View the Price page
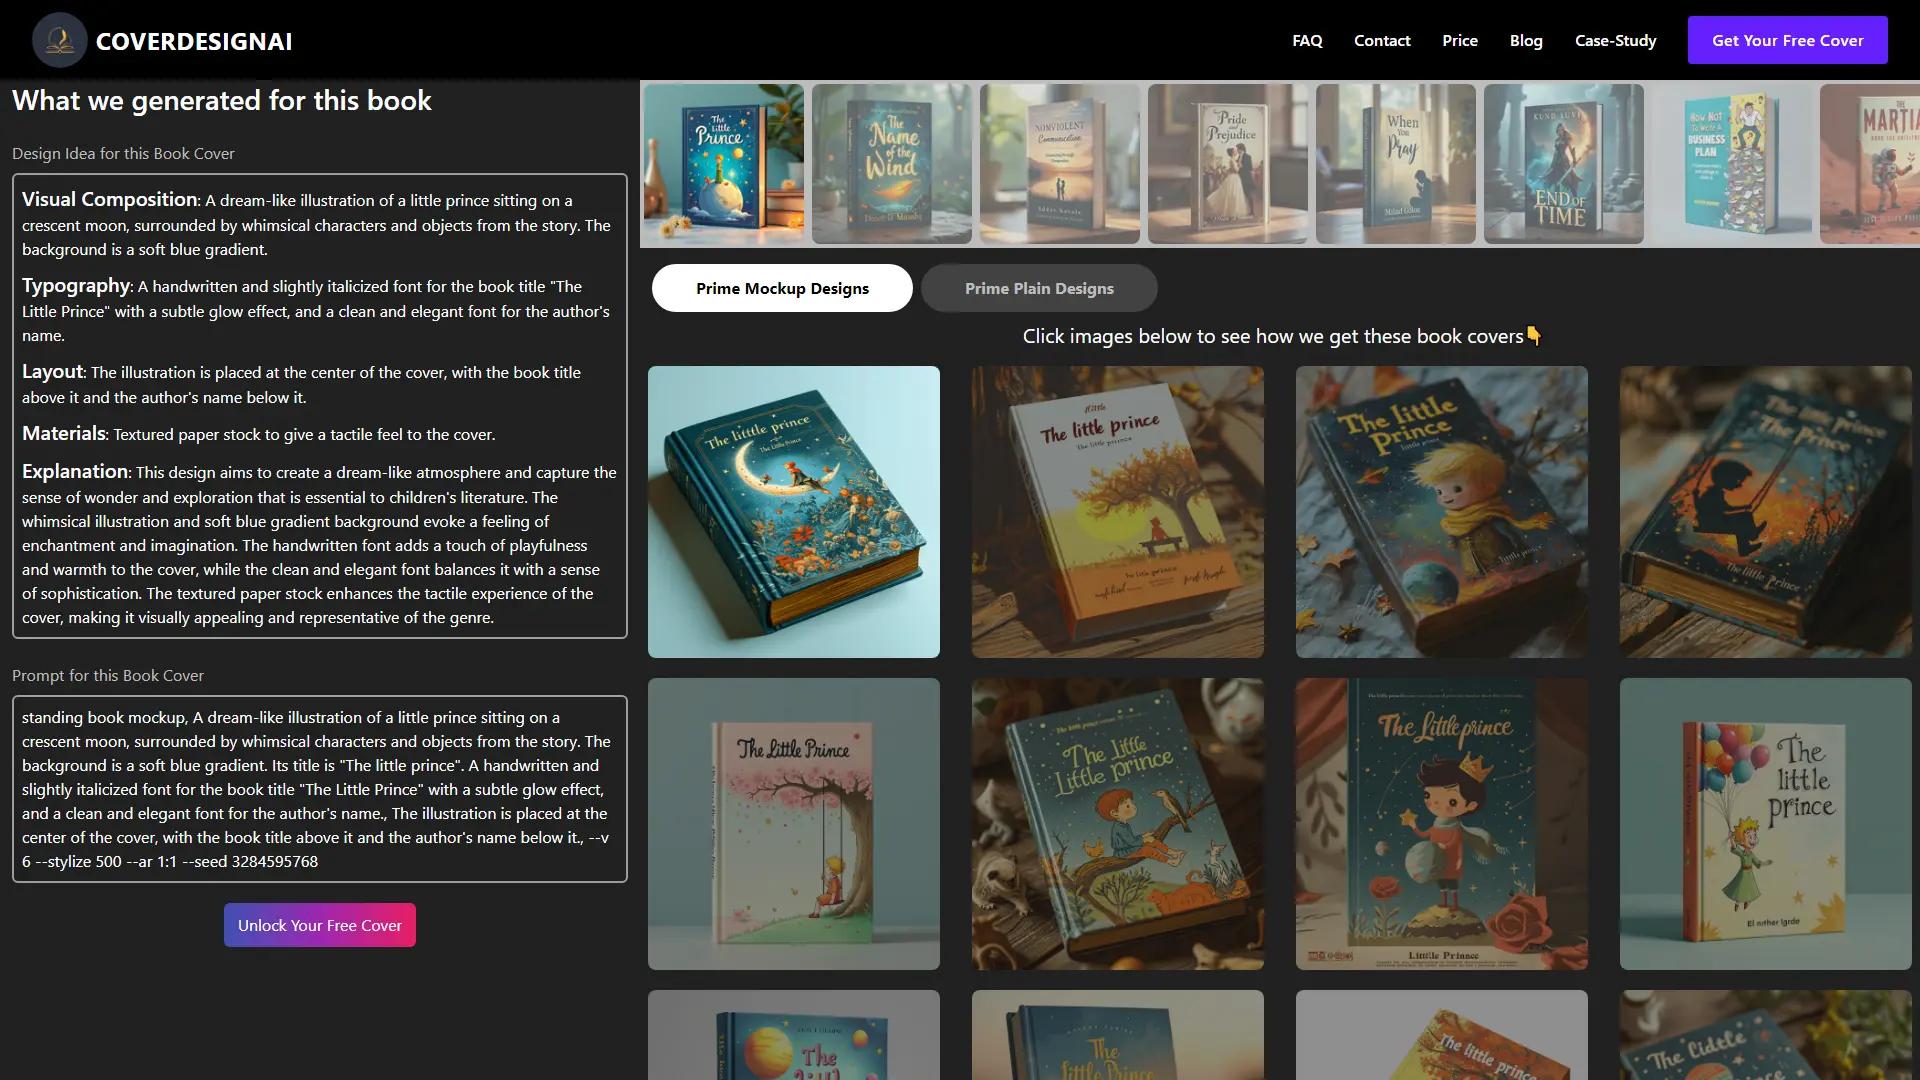This screenshot has width=1920, height=1080. point(1460,40)
